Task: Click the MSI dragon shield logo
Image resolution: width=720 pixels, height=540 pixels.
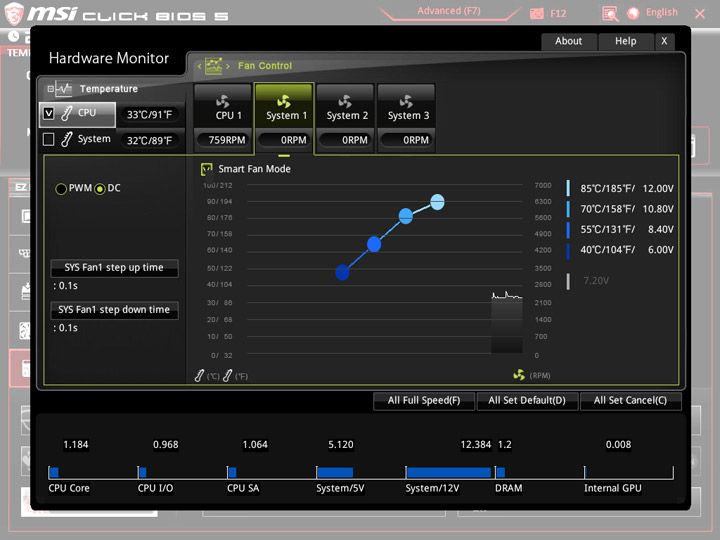Action: click(14, 14)
